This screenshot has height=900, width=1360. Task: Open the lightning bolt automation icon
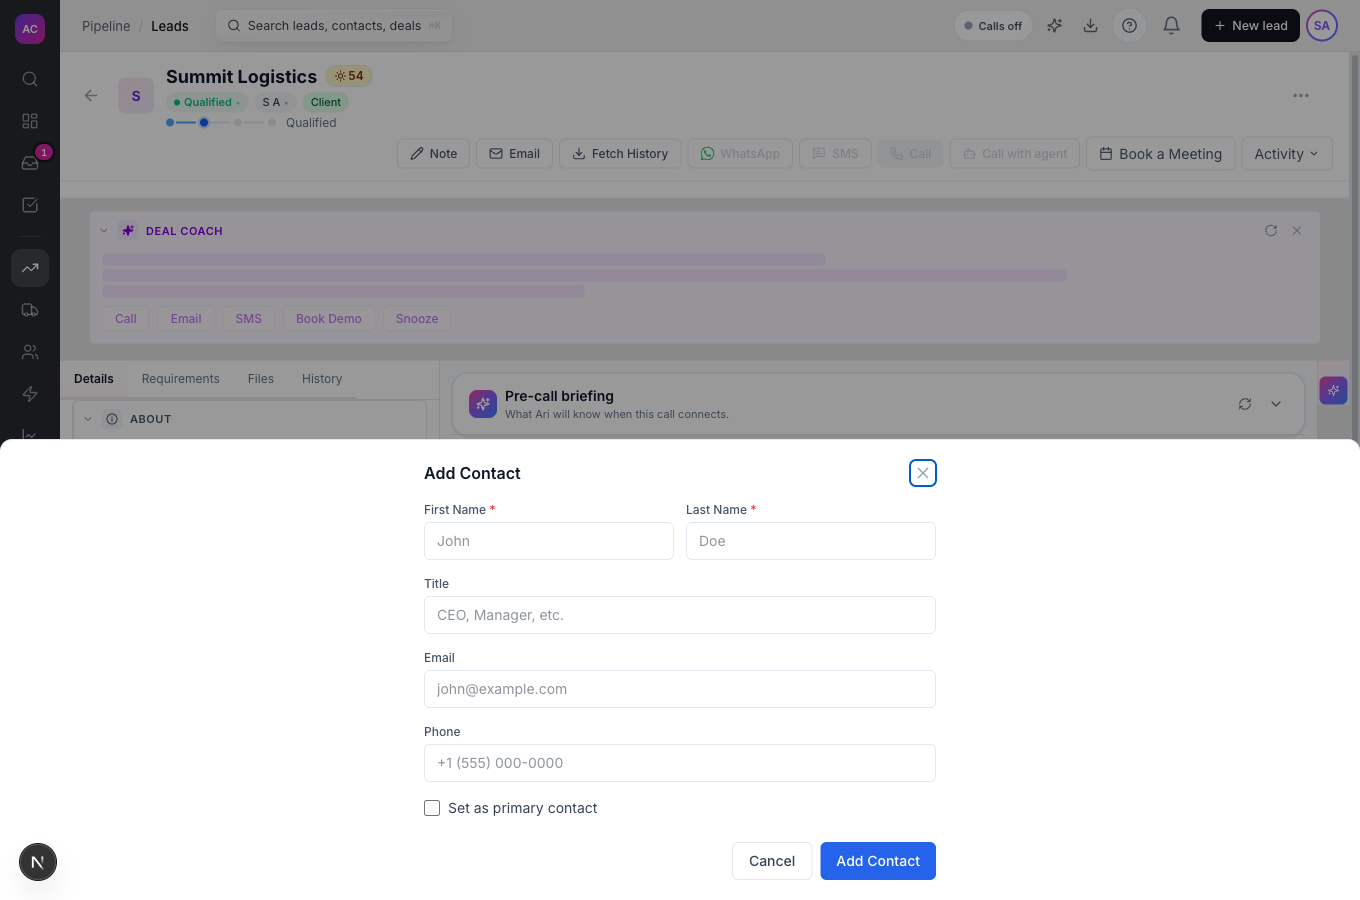tap(30, 394)
